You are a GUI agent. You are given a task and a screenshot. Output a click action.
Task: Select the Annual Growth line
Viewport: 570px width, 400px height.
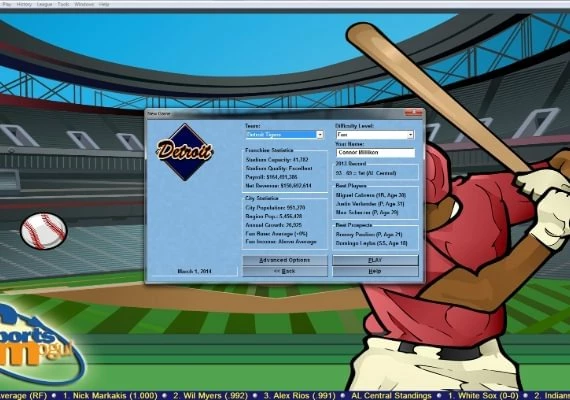pyautogui.click(x=273, y=225)
